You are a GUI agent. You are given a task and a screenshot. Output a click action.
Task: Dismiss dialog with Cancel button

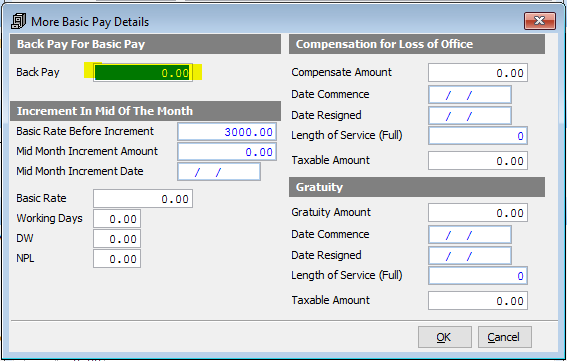tap(504, 337)
